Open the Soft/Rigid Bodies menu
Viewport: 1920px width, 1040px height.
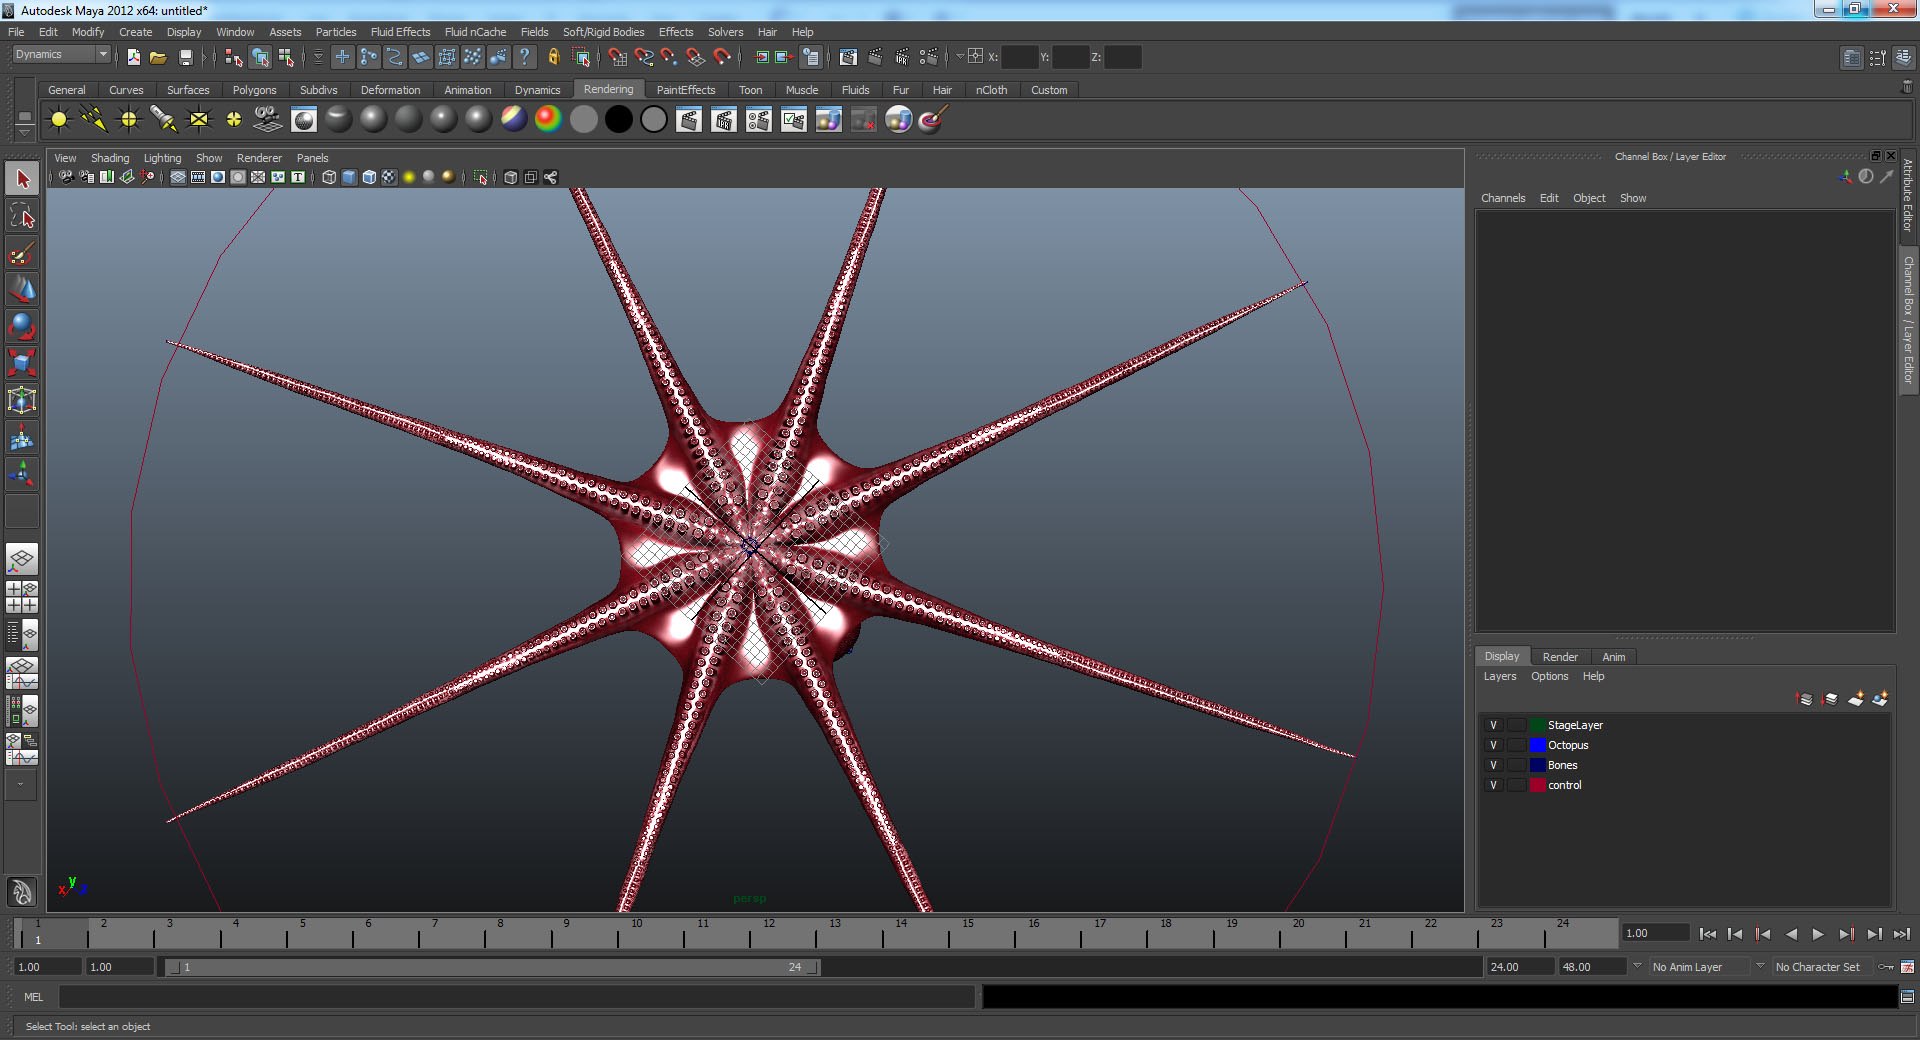click(x=603, y=32)
